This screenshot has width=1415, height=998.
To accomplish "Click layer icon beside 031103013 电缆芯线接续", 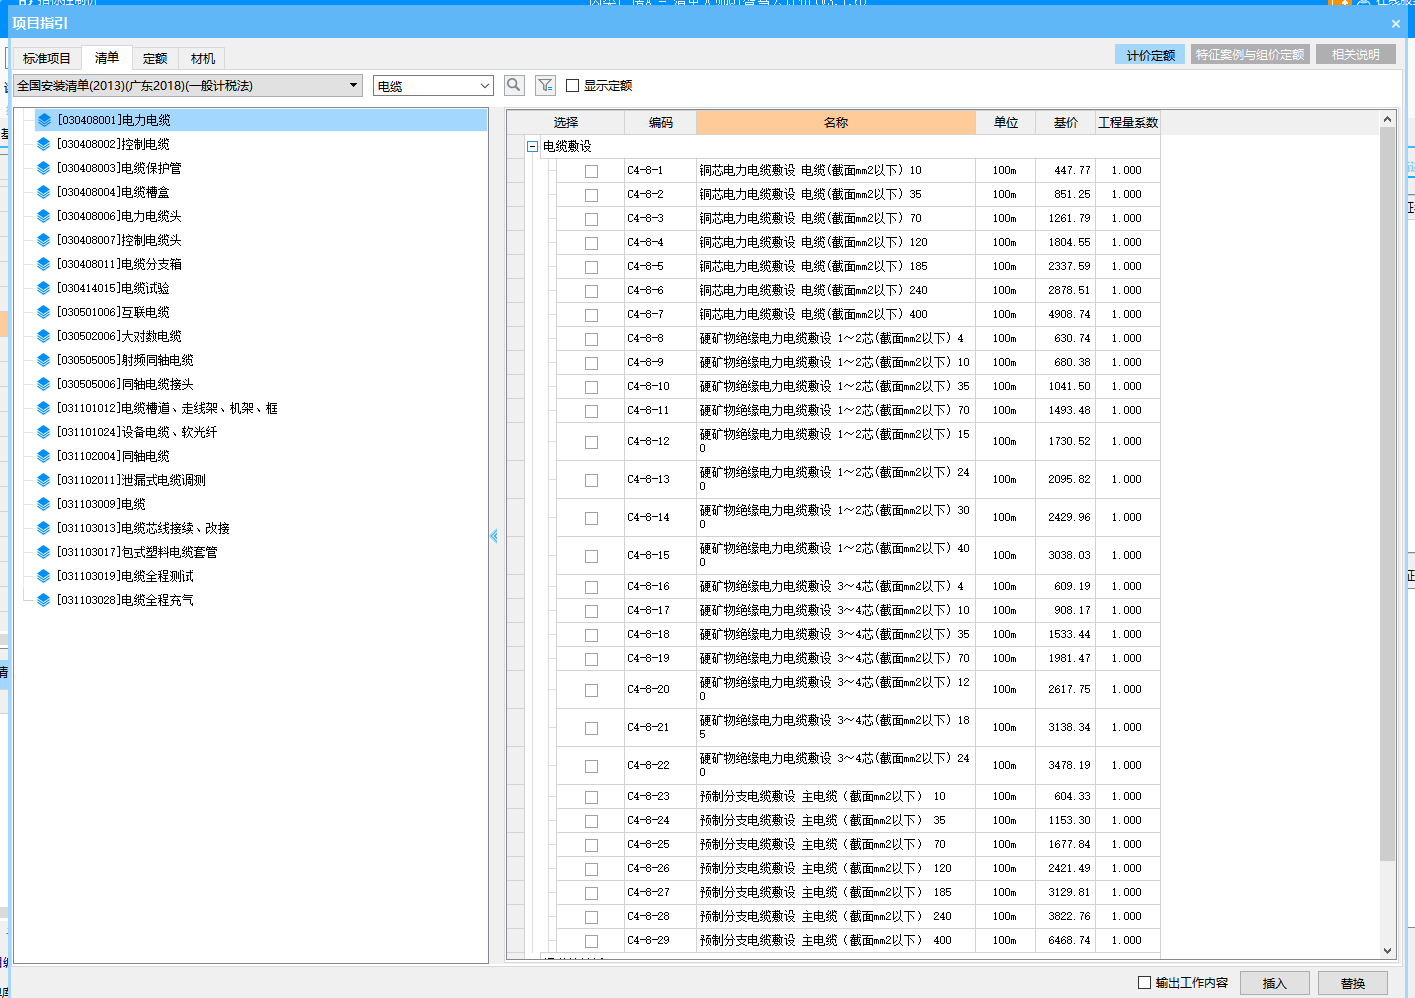I will [44, 528].
